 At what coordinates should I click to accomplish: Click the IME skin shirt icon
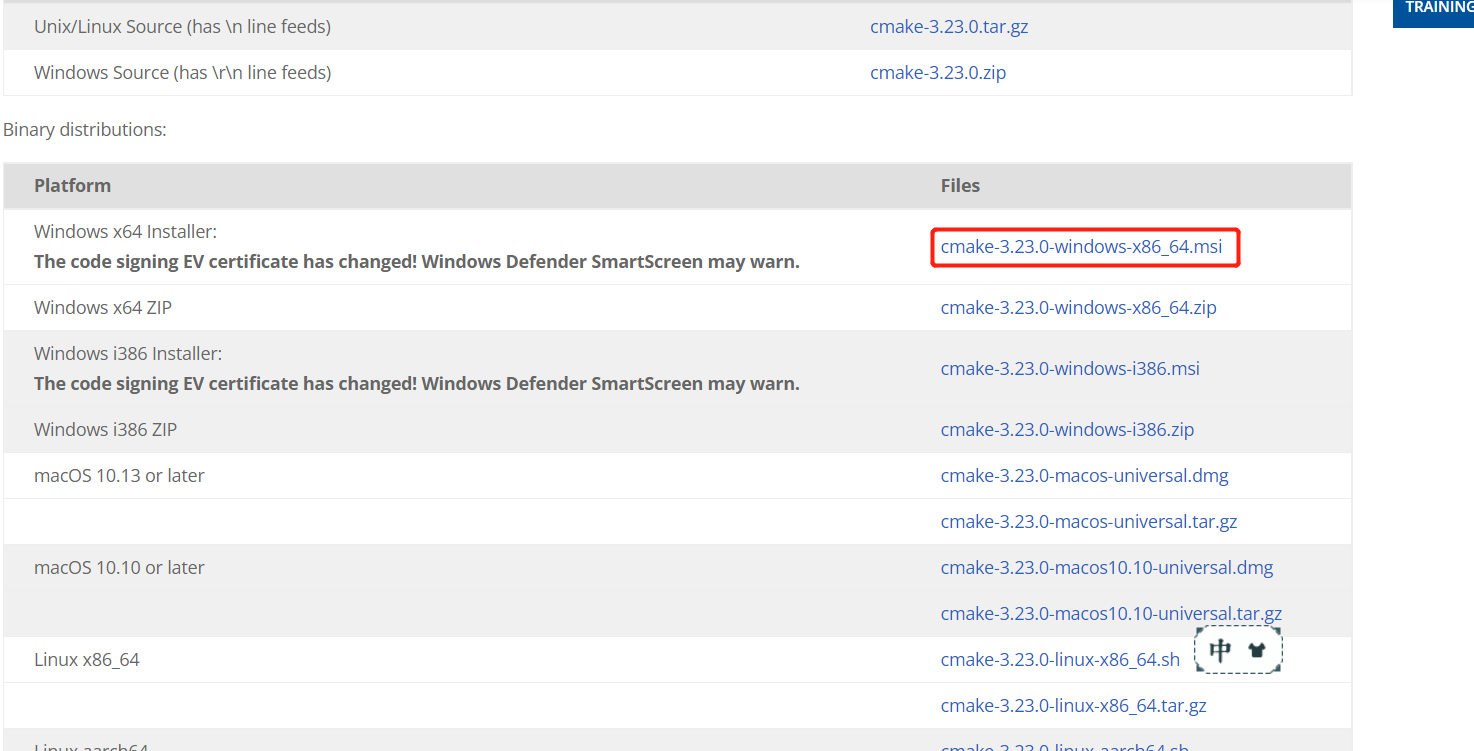(1257, 651)
